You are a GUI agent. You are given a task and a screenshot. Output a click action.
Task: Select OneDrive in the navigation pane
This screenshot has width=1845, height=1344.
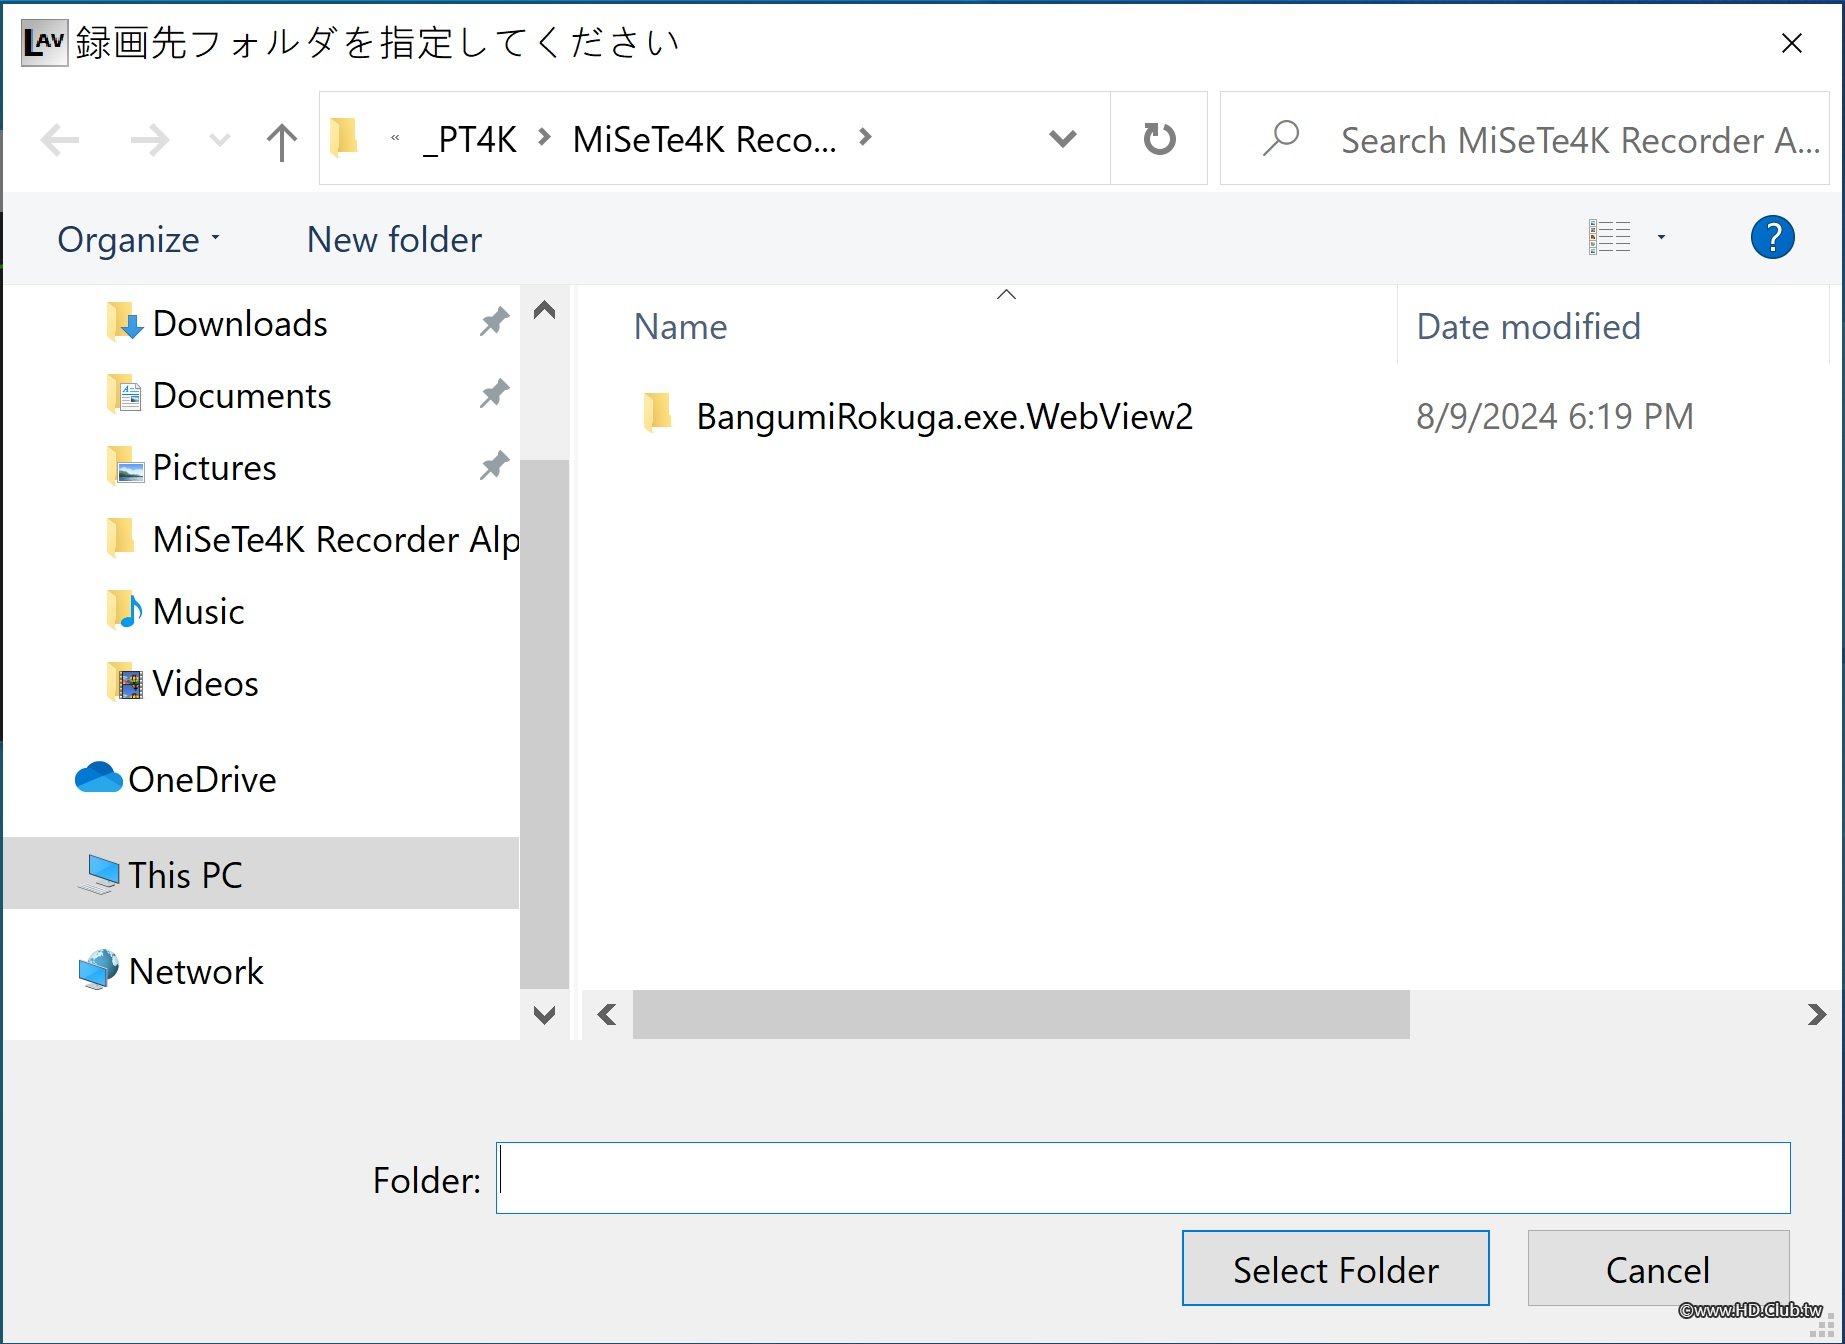(x=202, y=779)
